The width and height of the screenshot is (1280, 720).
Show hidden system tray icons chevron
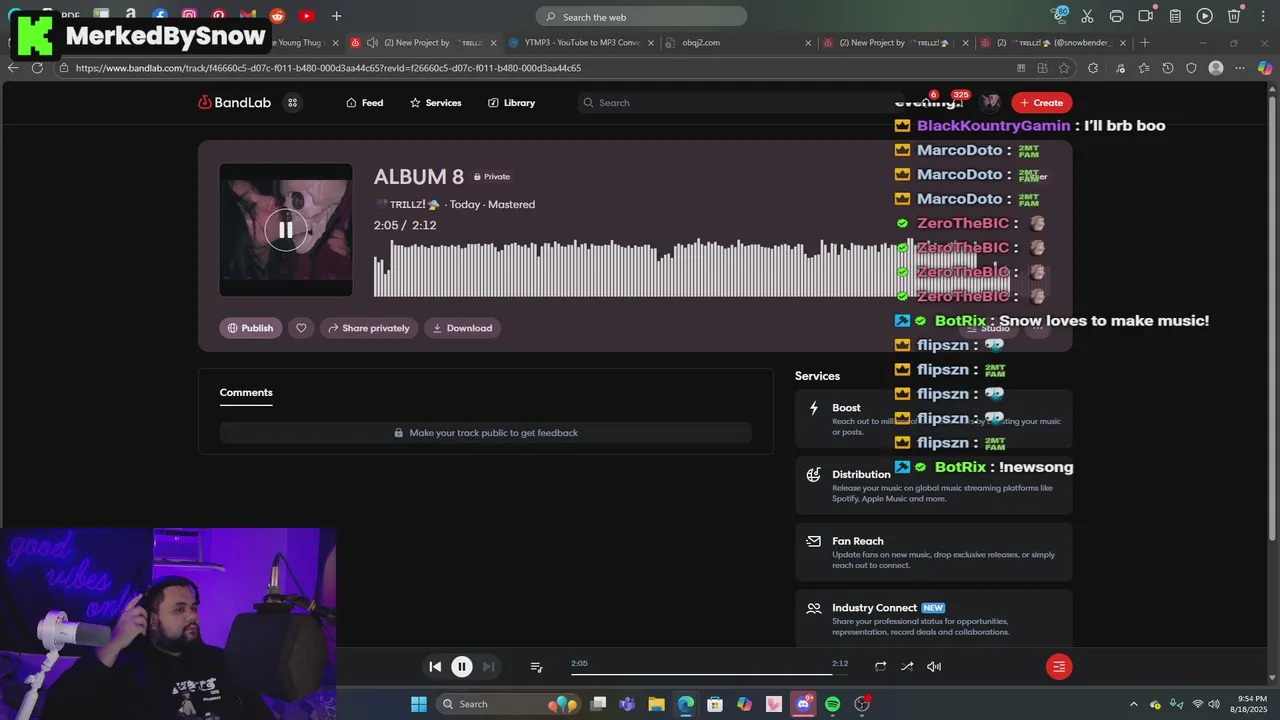click(1133, 704)
